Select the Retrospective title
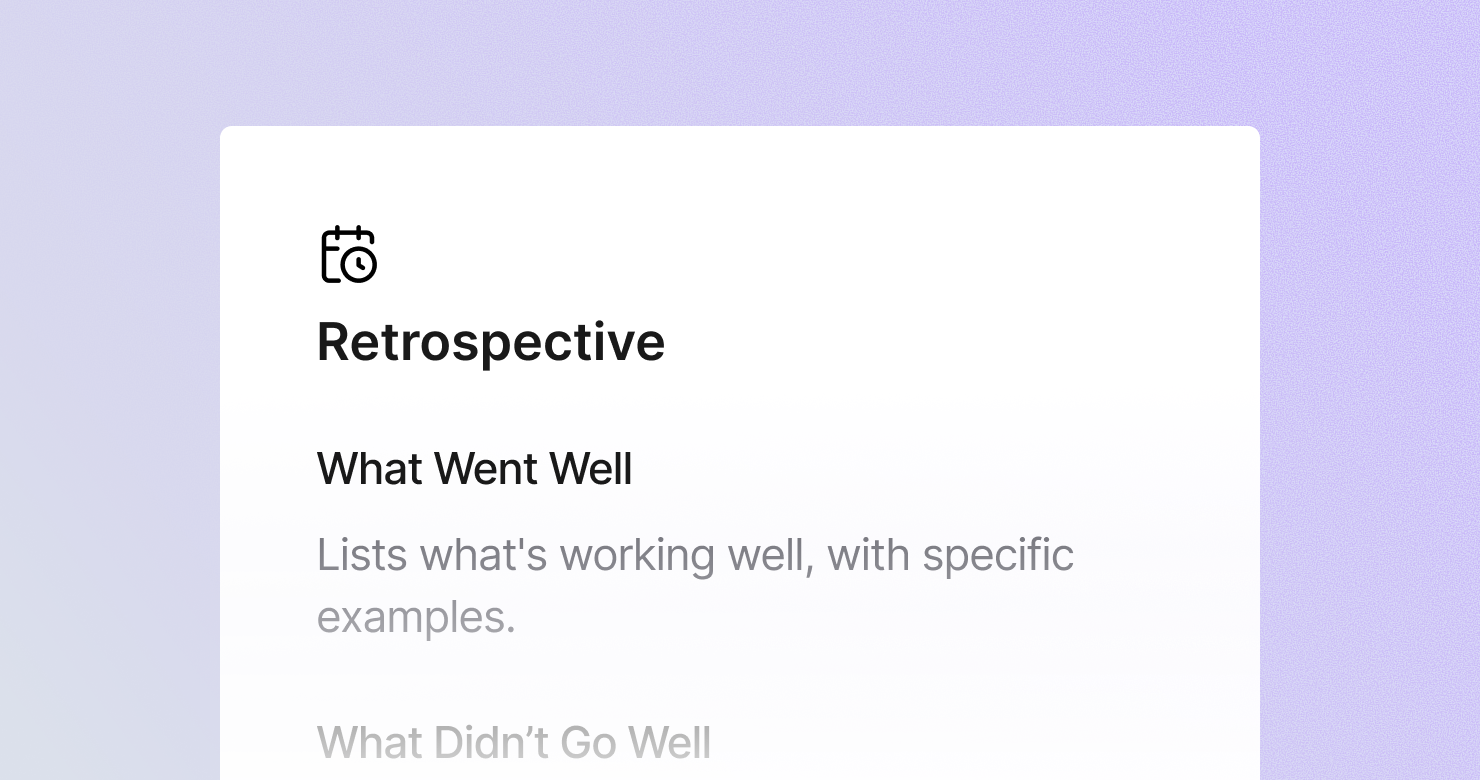 pos(491,342)
